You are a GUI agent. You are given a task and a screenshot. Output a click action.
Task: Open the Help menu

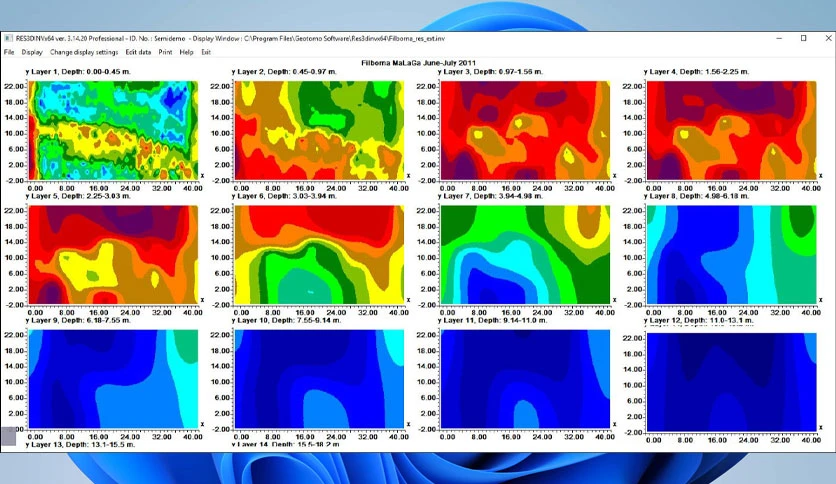click(187, 52)
